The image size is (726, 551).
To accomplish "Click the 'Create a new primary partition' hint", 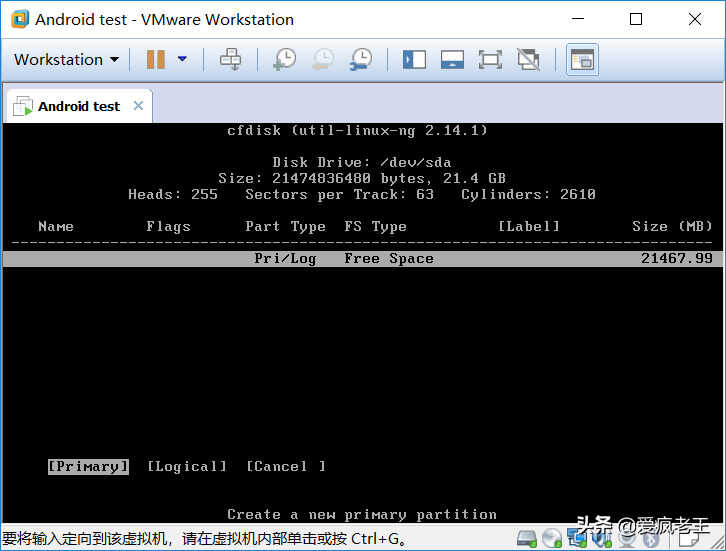I will coord(362,514).
